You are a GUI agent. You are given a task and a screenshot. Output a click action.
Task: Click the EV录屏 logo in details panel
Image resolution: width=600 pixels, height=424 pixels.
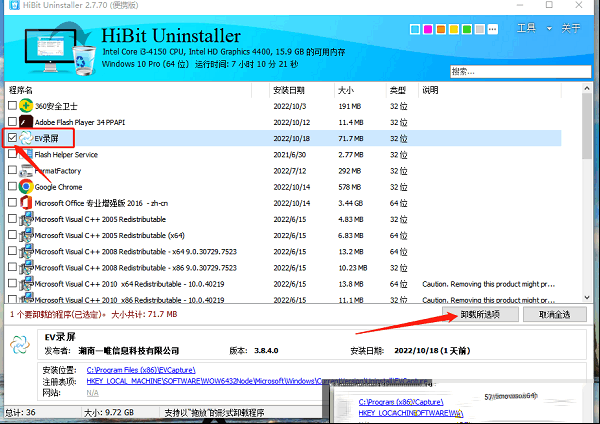point(20,344)
